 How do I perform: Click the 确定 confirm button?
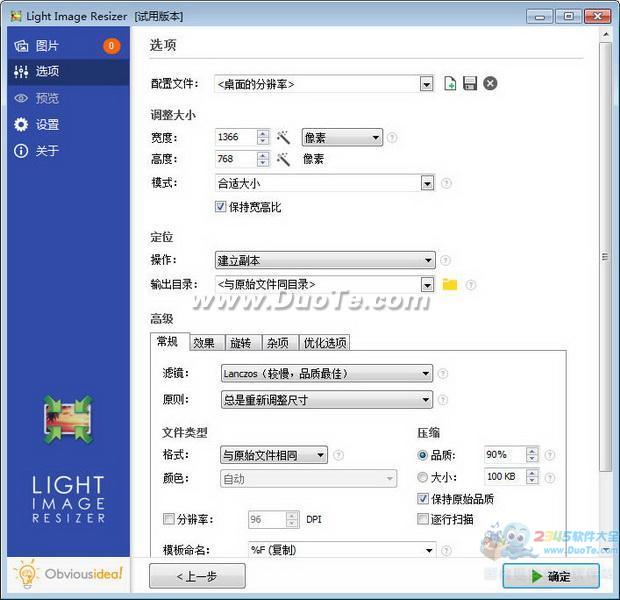[x=551, y=576]
